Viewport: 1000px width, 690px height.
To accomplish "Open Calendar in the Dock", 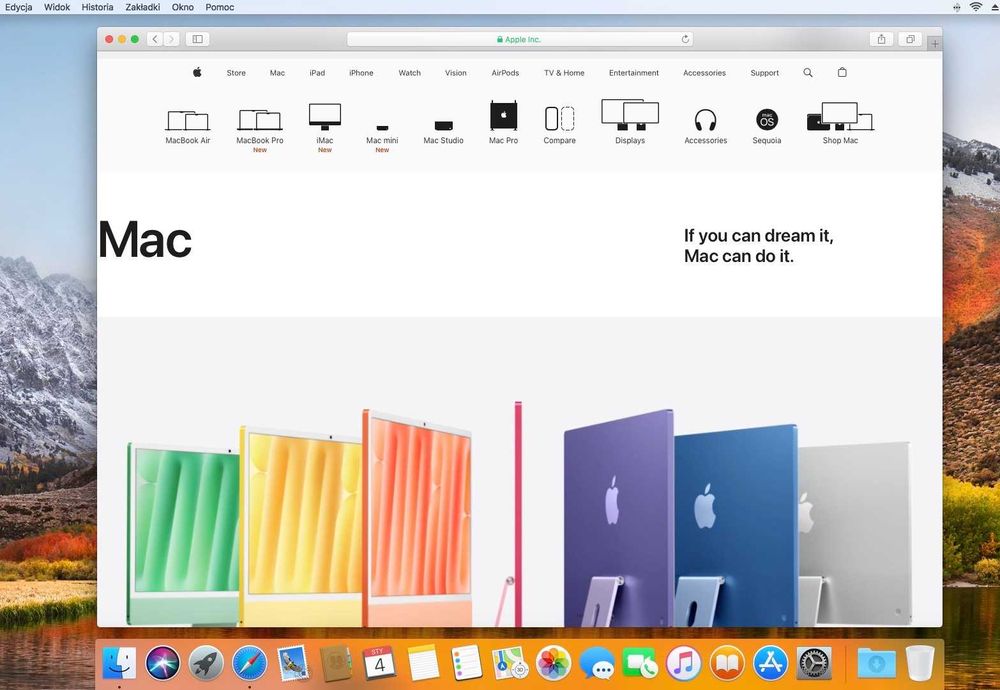I will coord(379,663).
